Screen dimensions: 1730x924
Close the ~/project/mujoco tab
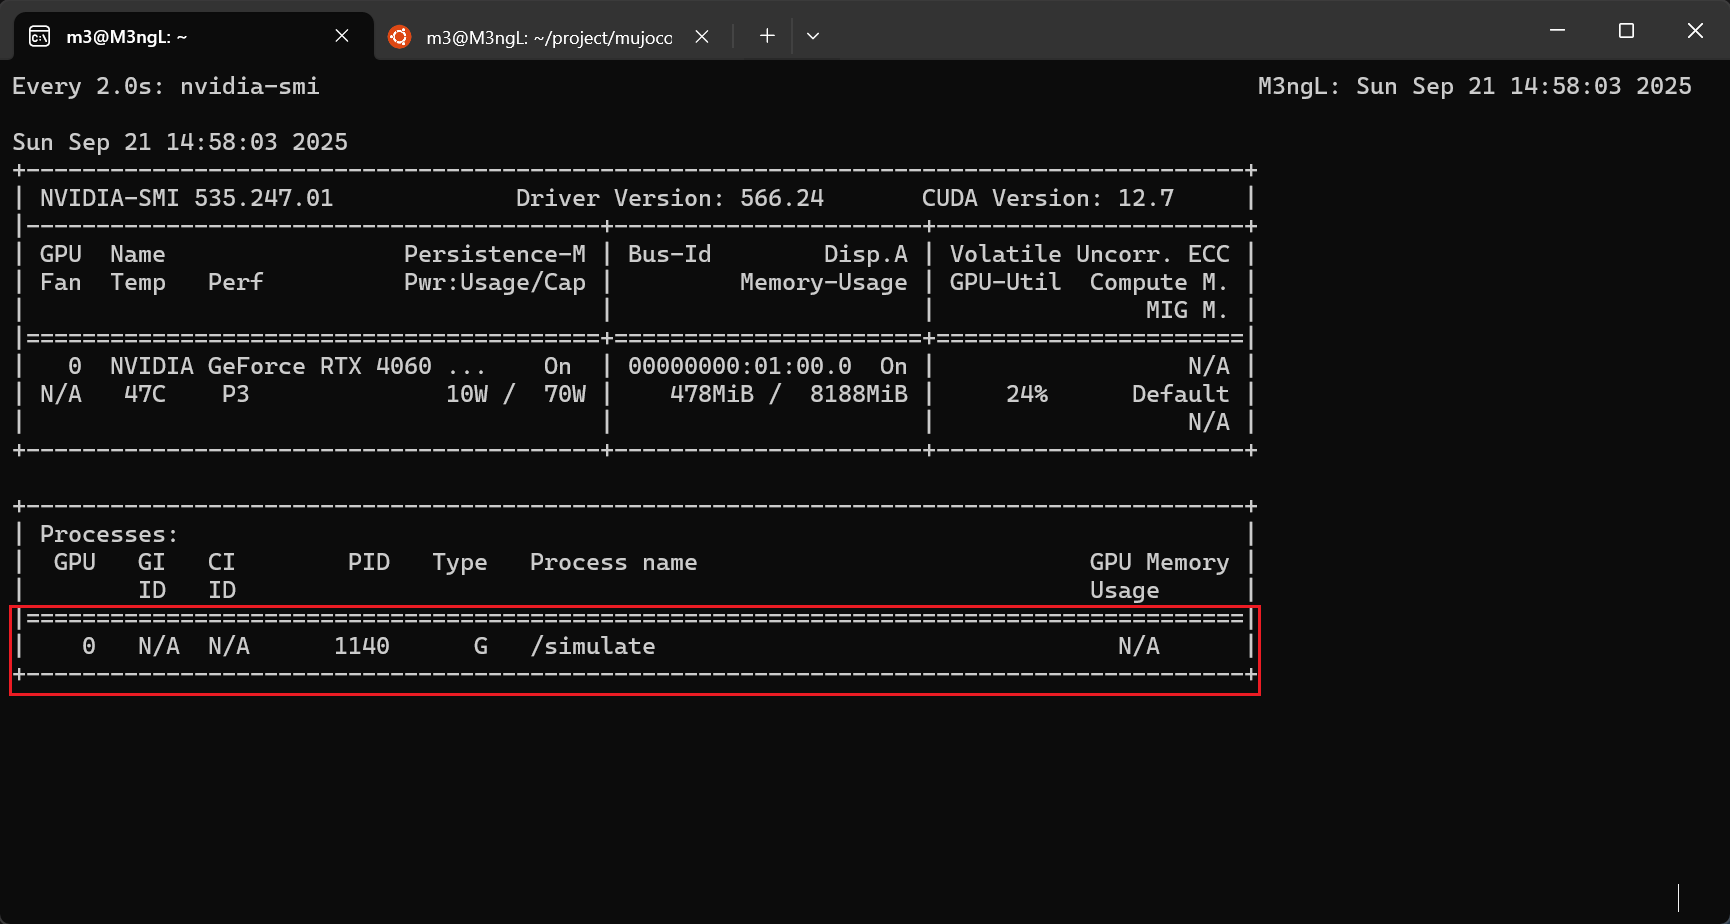click(702, 37)
